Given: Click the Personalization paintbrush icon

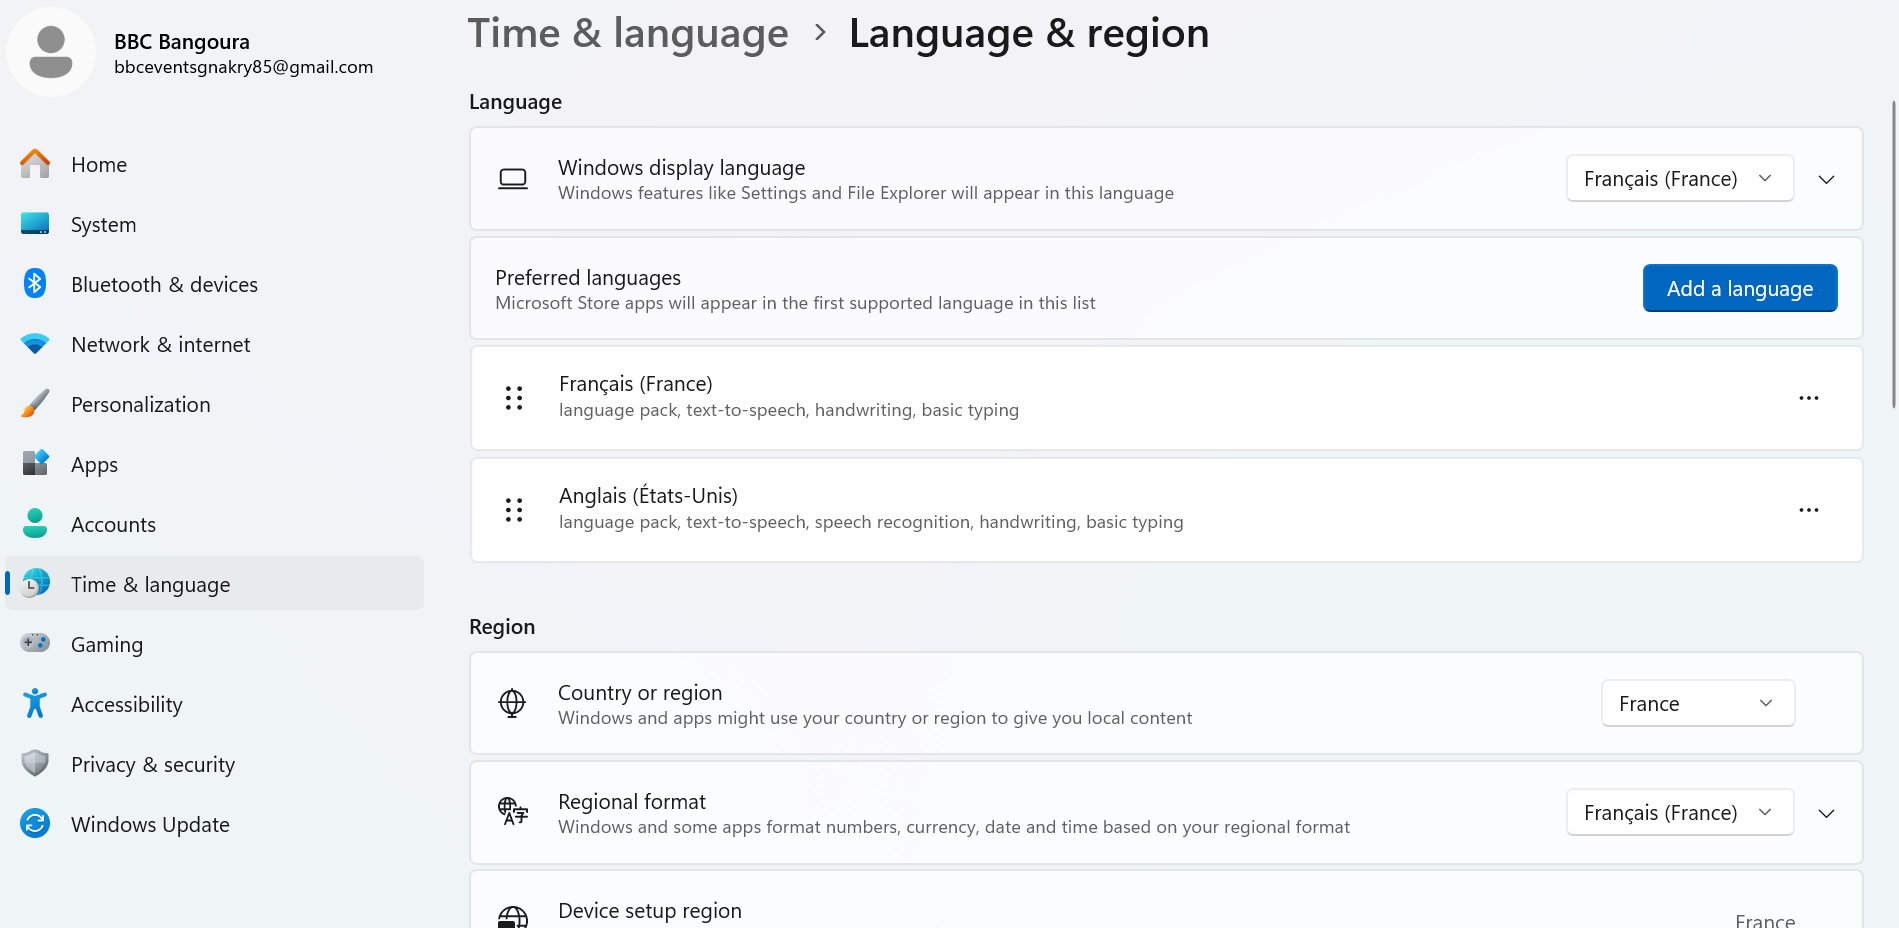Looking at the screenshot, I should (x=35, y=404).
